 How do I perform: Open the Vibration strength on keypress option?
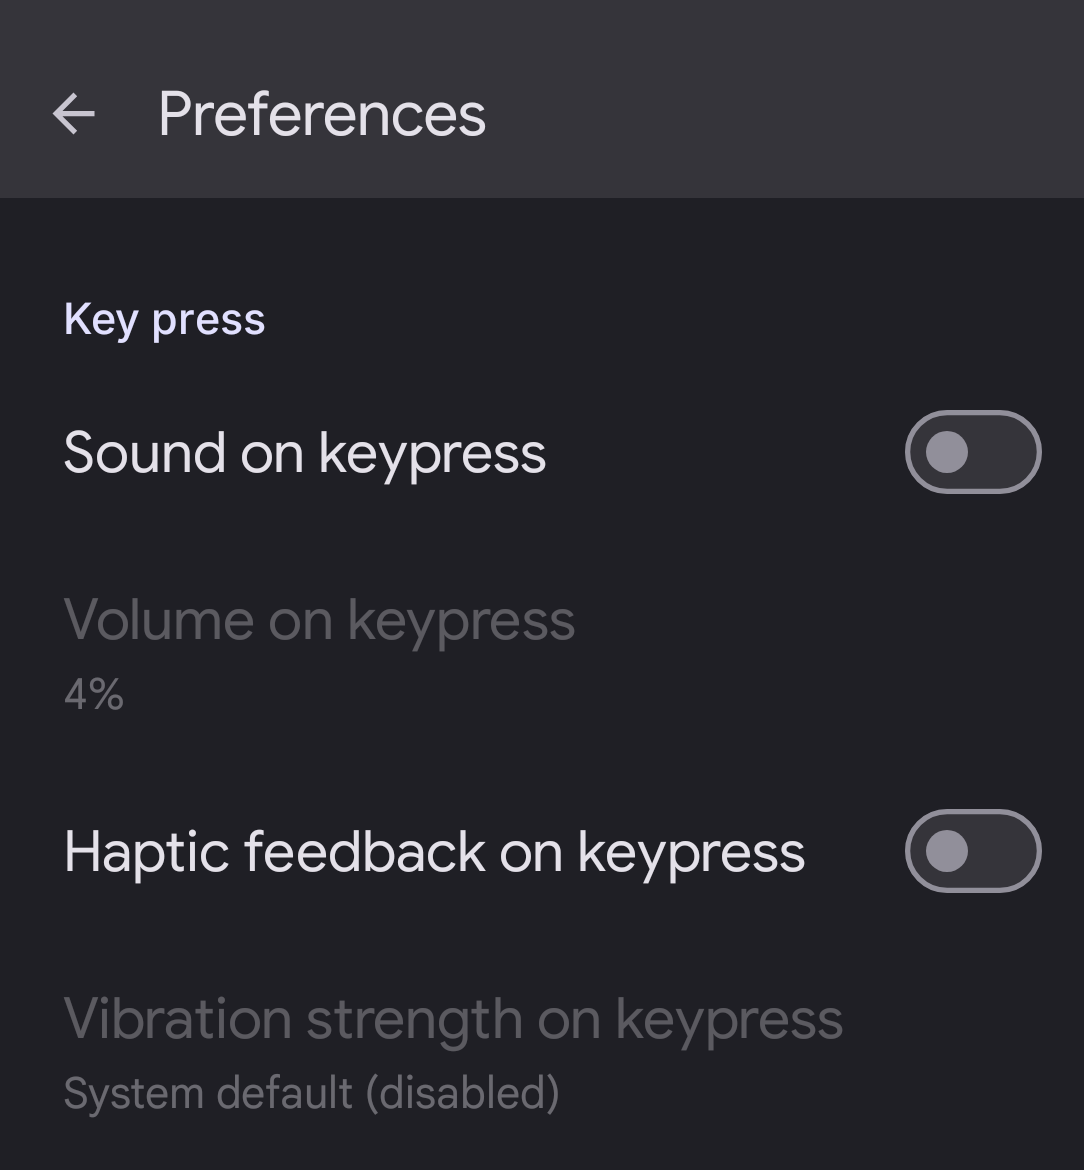point(453,1020)
